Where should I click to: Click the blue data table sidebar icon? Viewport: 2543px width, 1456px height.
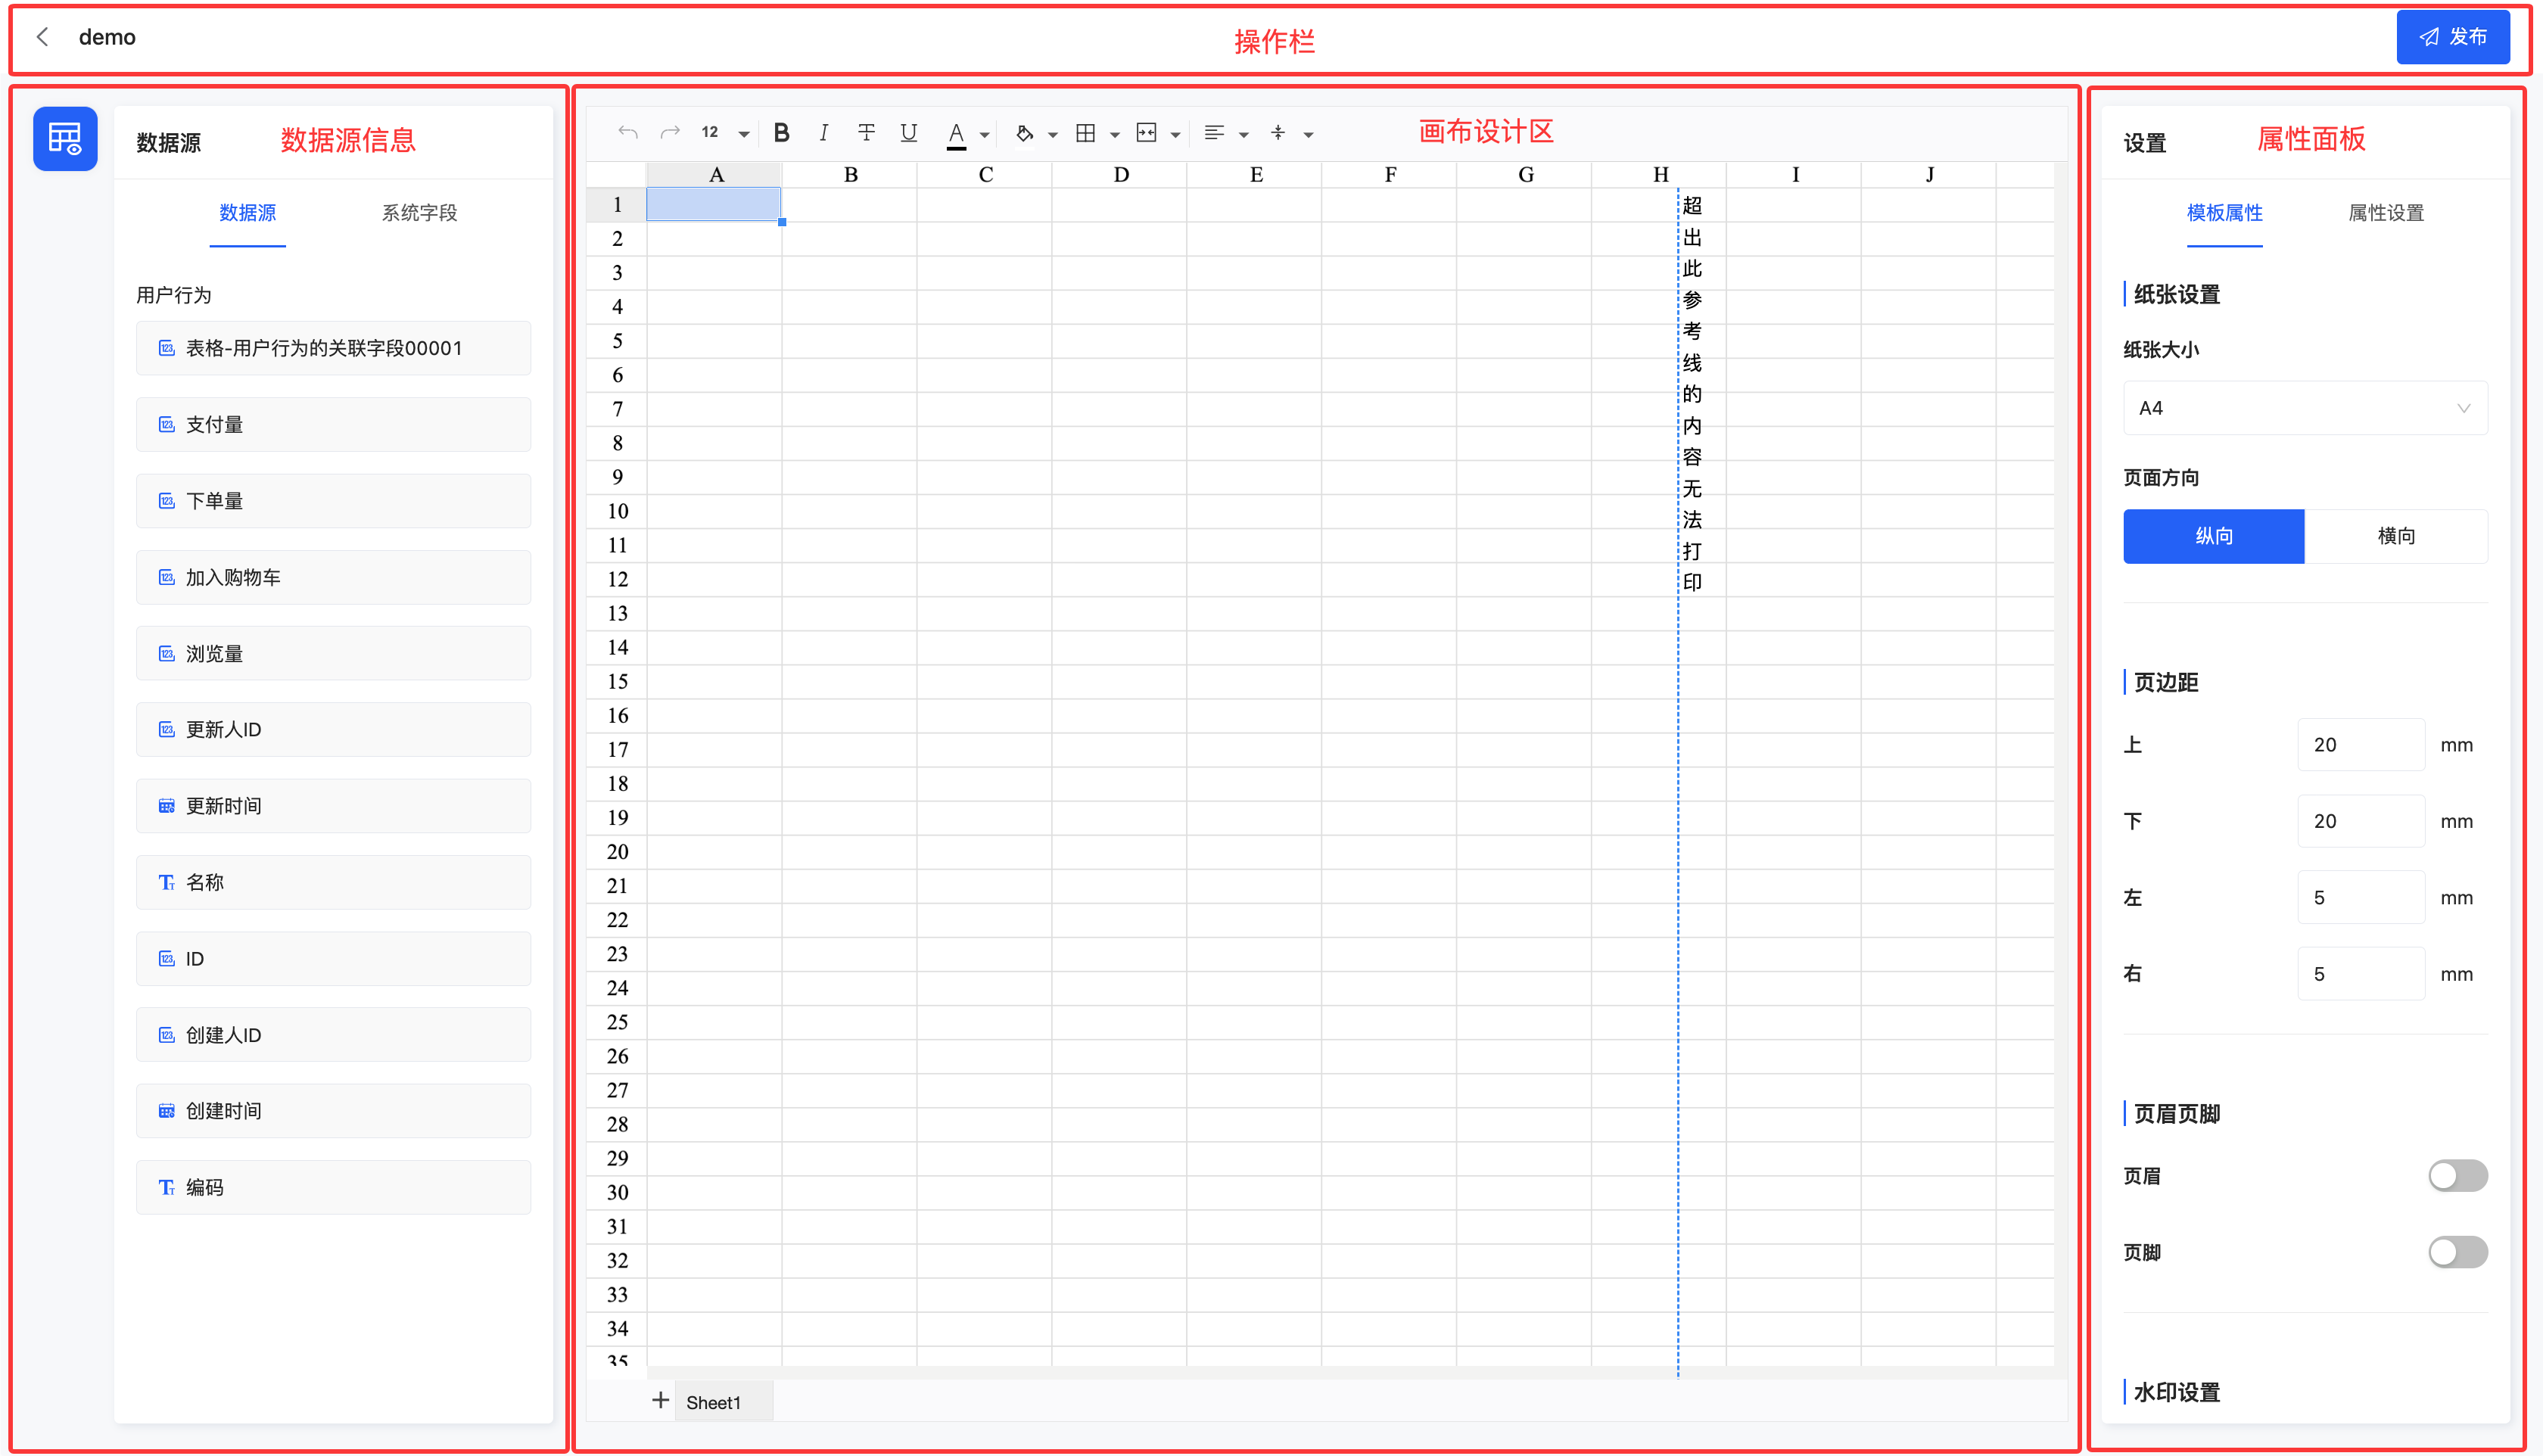coord(65,139)
